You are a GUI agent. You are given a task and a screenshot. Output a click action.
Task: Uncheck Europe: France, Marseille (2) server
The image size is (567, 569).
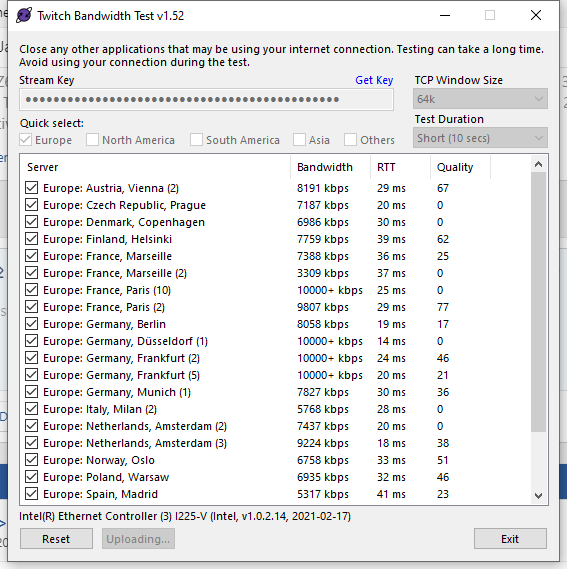click(x=32, y=273)
